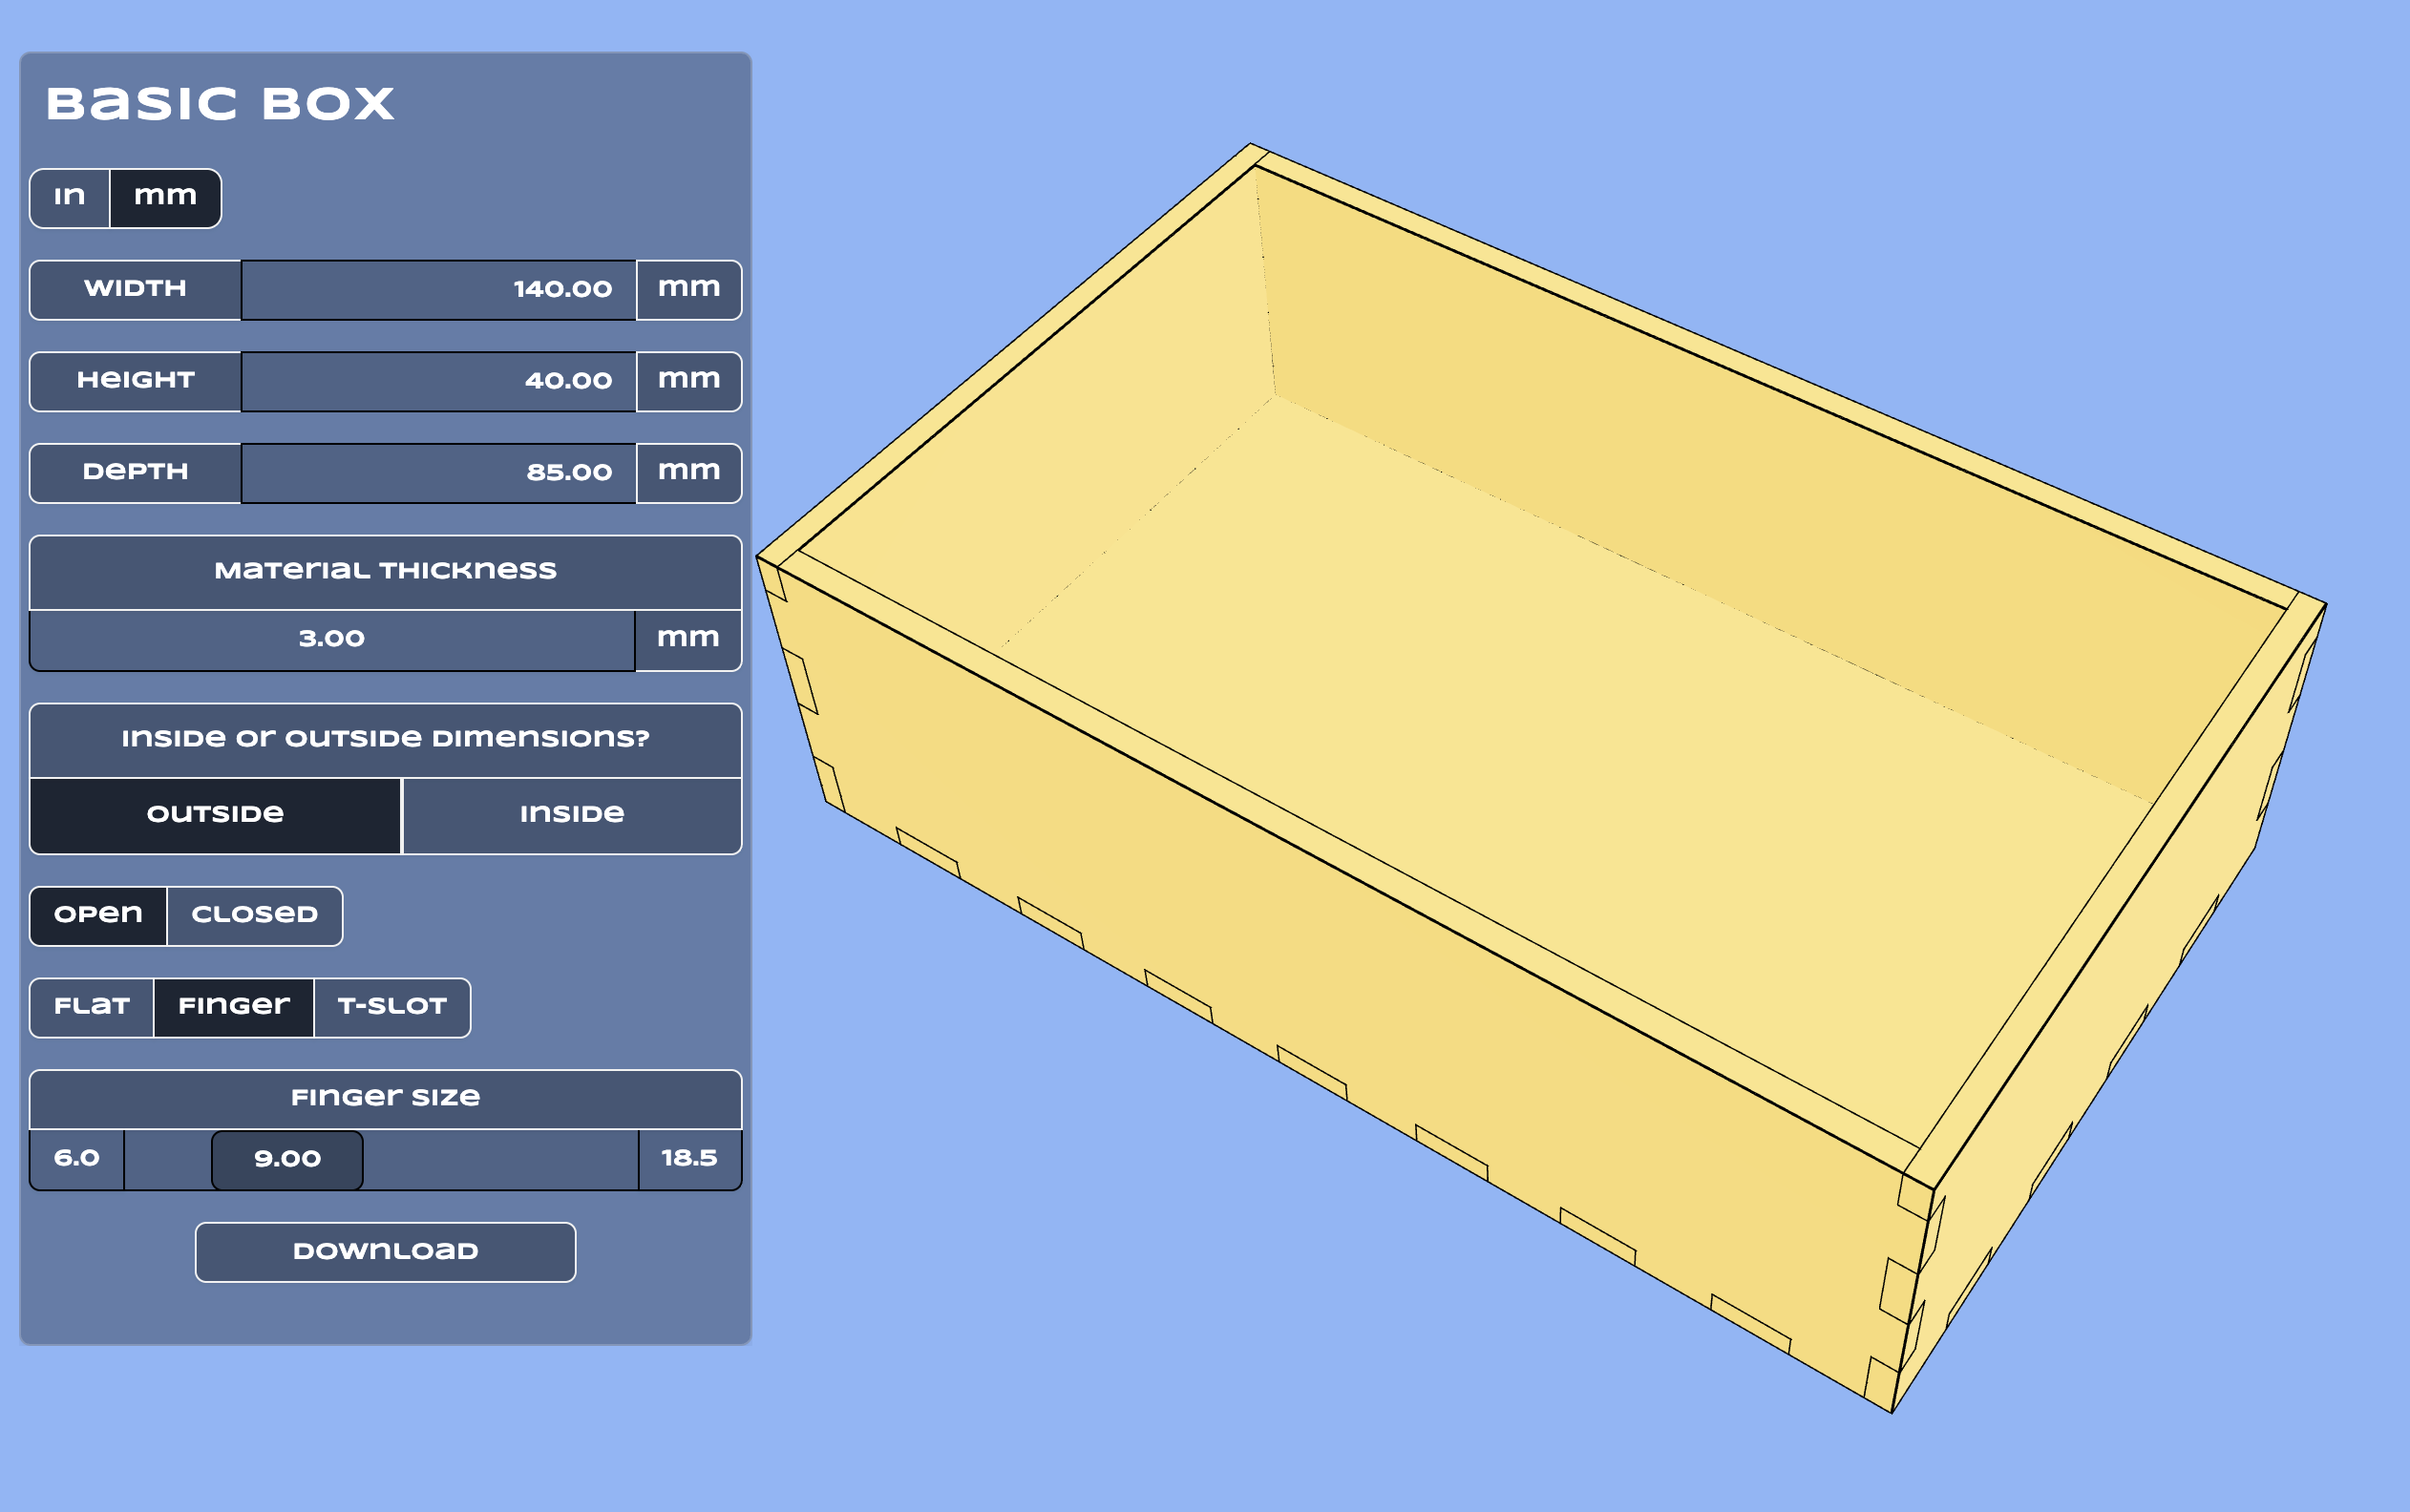Image resolution: width=2410 pixels, height=1512 pixels.
Task: Edit the Depth value of 85.00
Action: [438, 473]
